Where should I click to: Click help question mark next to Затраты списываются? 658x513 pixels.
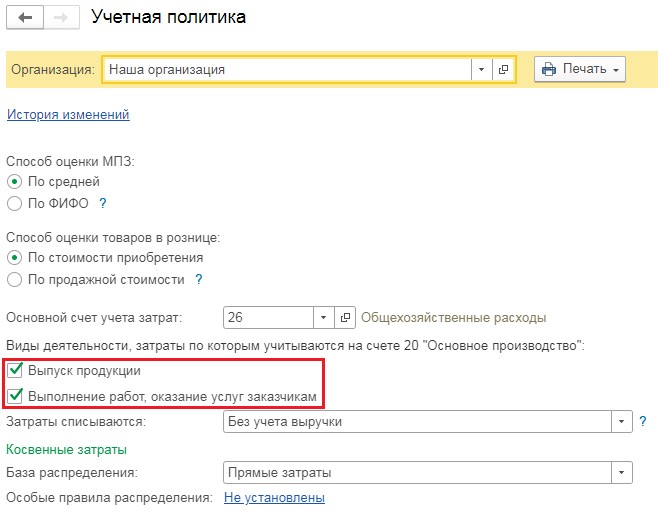[643, 421]
